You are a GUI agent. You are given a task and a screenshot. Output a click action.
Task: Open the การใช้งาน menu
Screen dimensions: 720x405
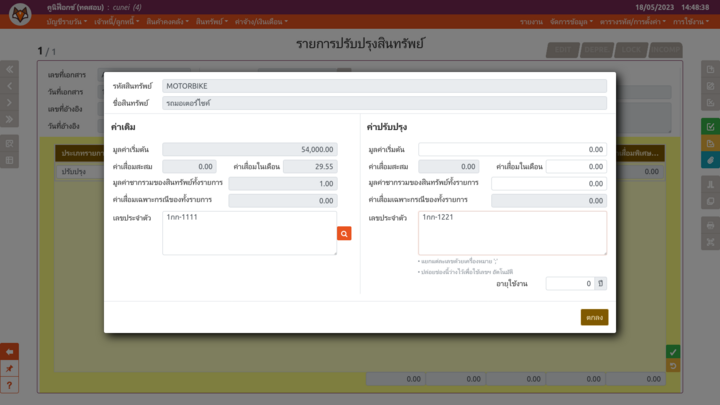click(691, 22)
